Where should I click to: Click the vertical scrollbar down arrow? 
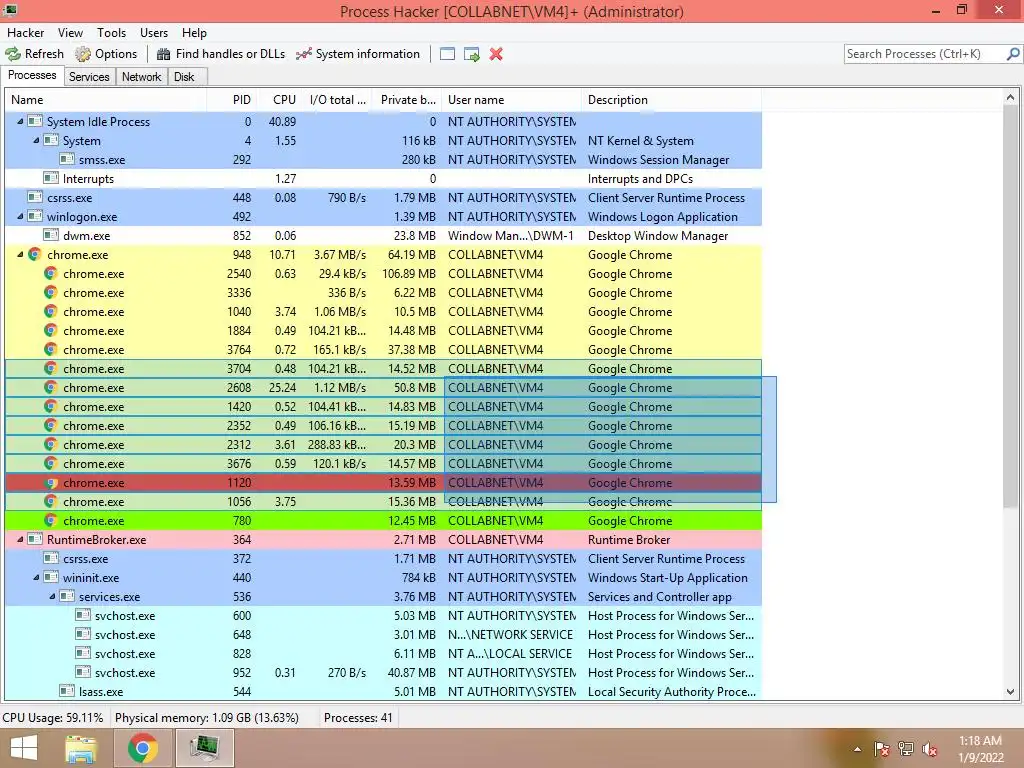coord(1010,692)
